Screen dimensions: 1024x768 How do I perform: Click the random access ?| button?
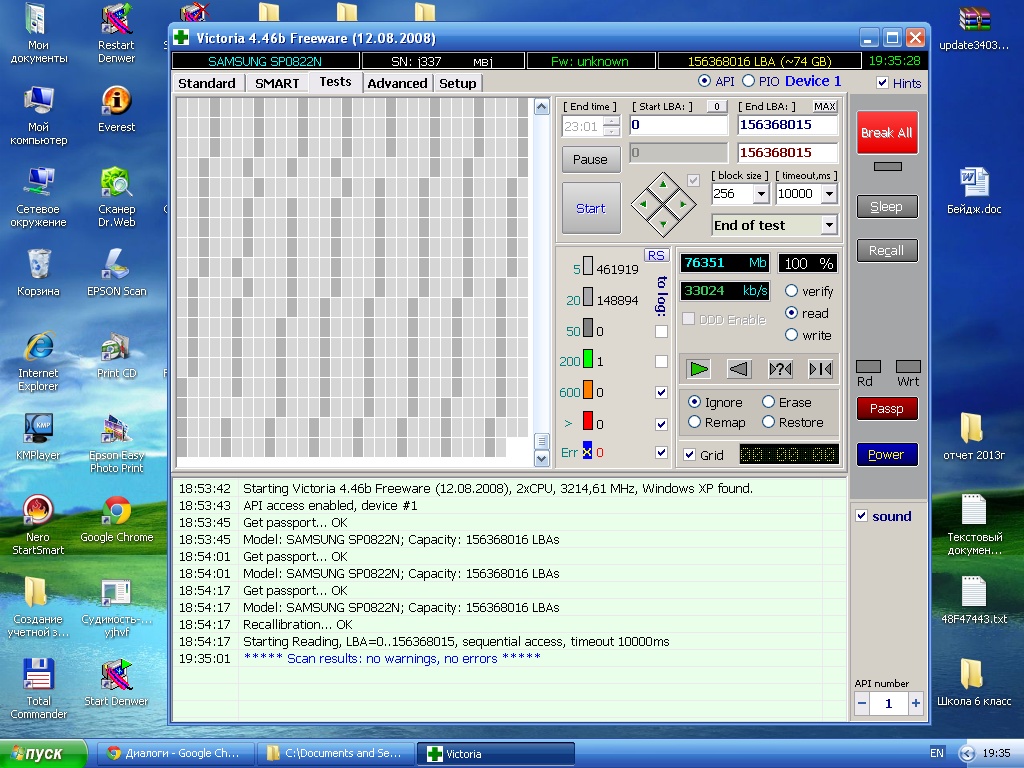780,369
